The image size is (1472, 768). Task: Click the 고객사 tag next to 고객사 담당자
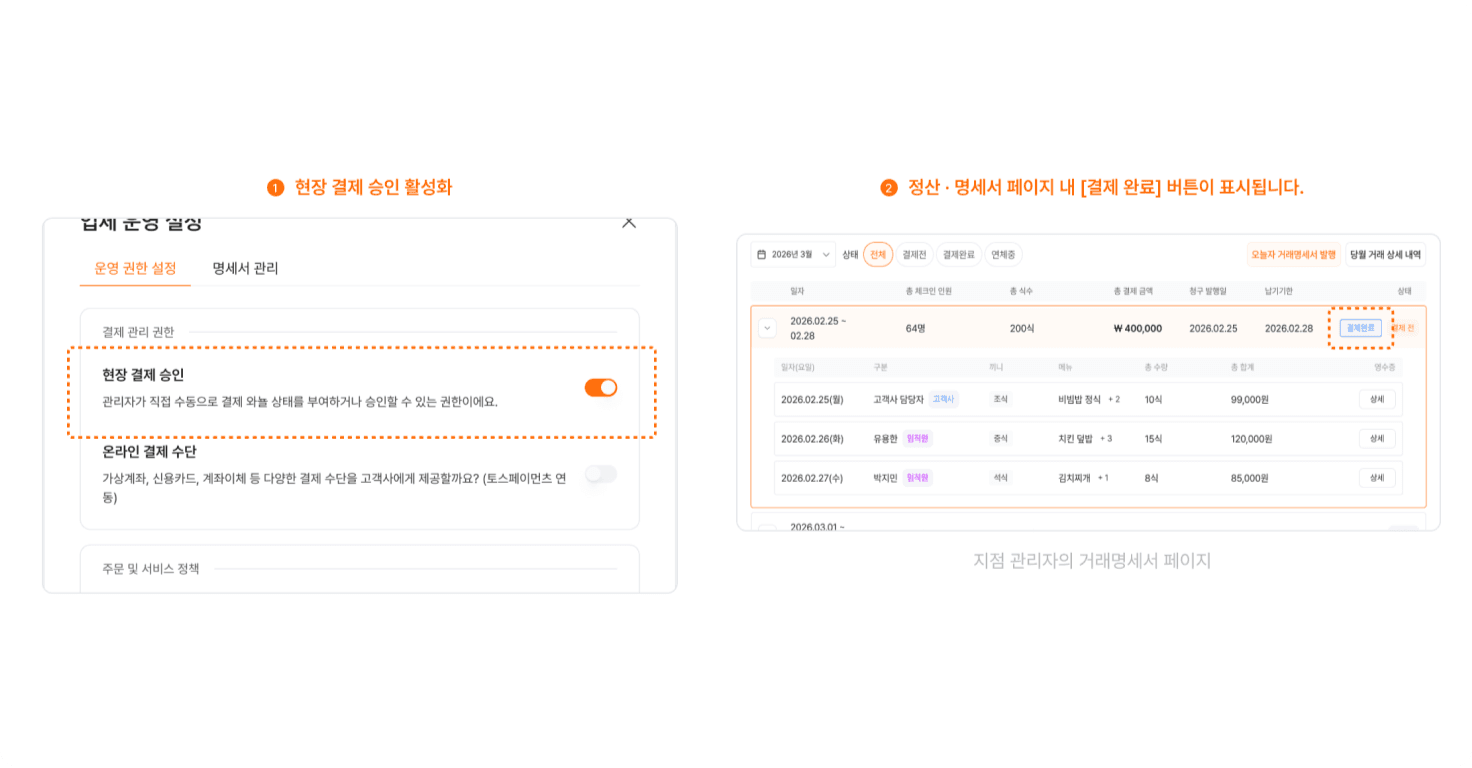click(943, 399)
